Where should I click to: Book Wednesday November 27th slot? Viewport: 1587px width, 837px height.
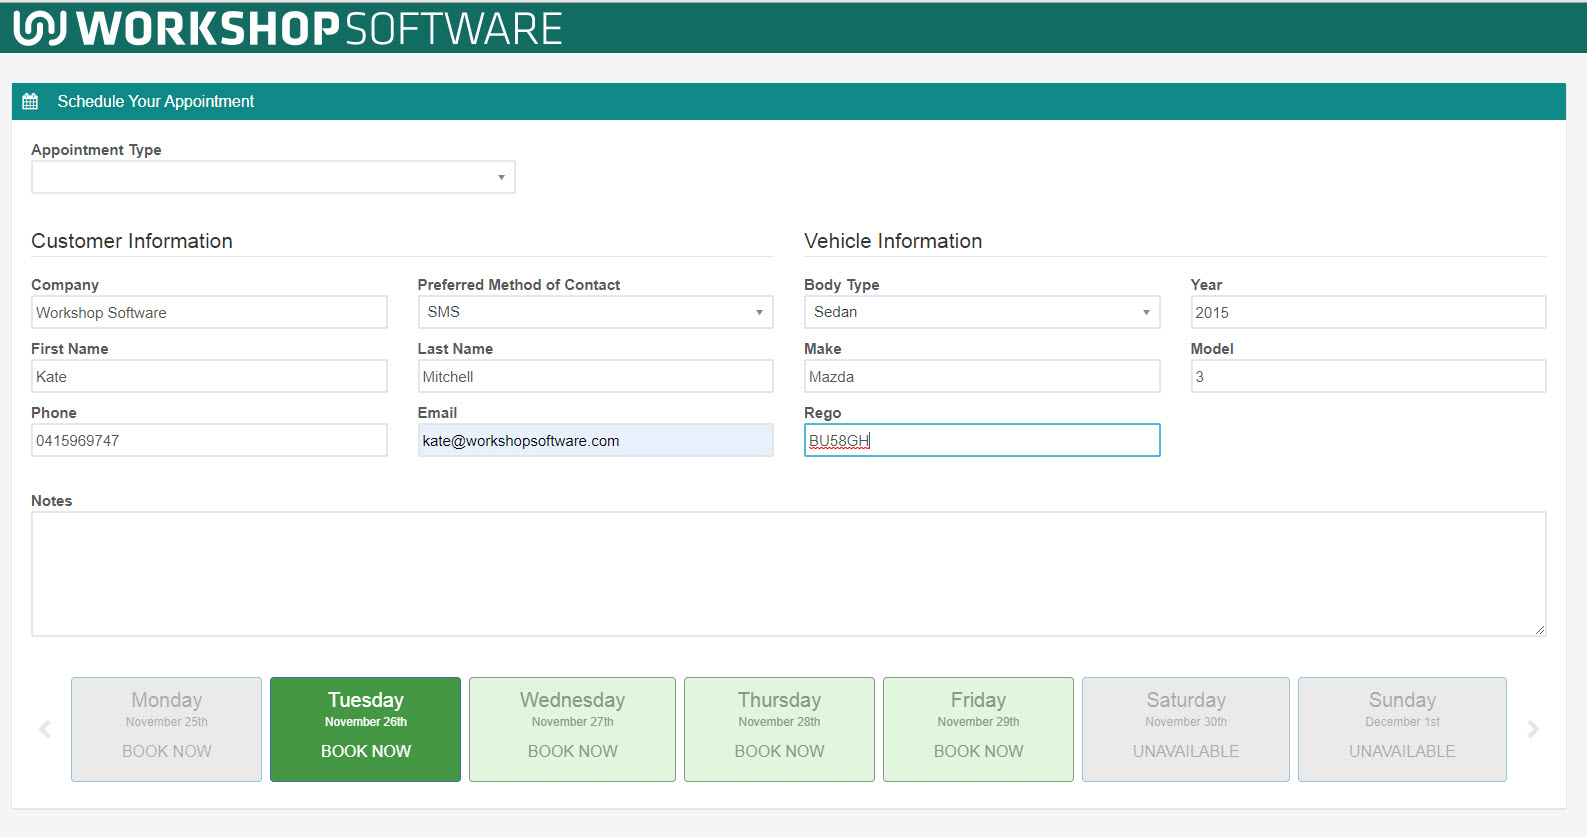572,729
